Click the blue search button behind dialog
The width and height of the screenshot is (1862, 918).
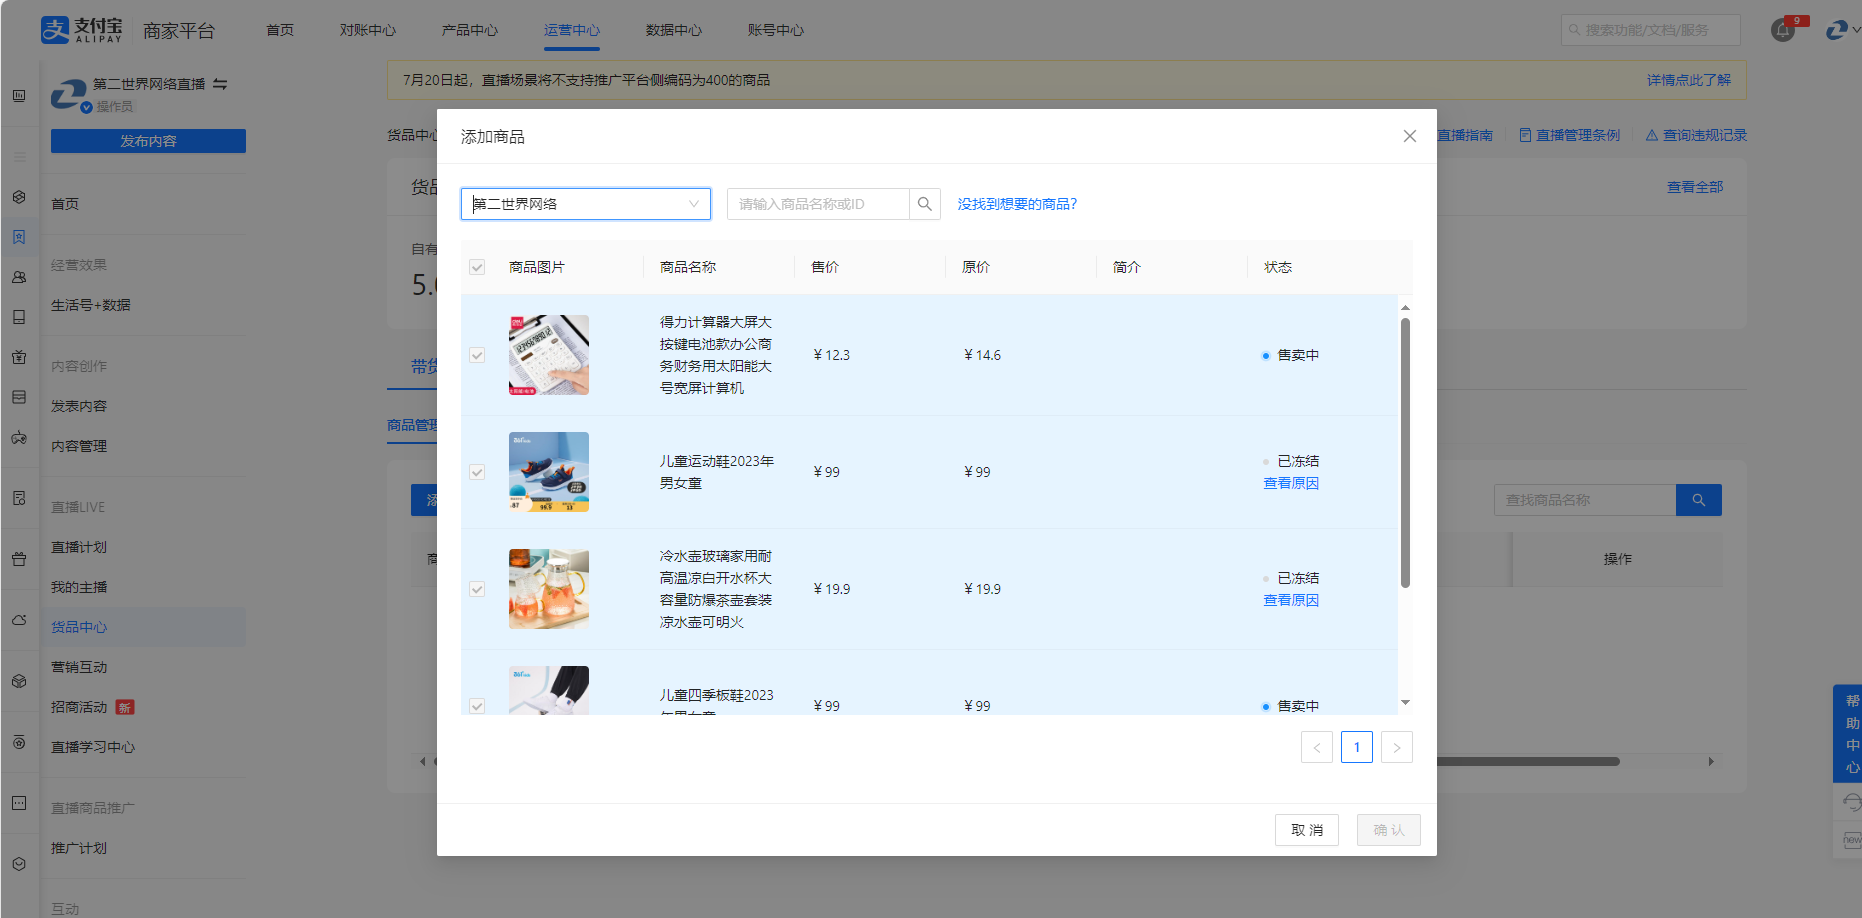pos(1698,500)
